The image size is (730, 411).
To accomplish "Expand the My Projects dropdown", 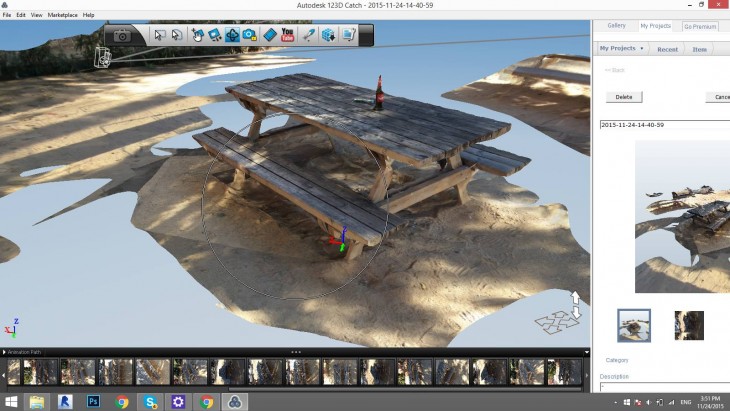I will (621, 48).
